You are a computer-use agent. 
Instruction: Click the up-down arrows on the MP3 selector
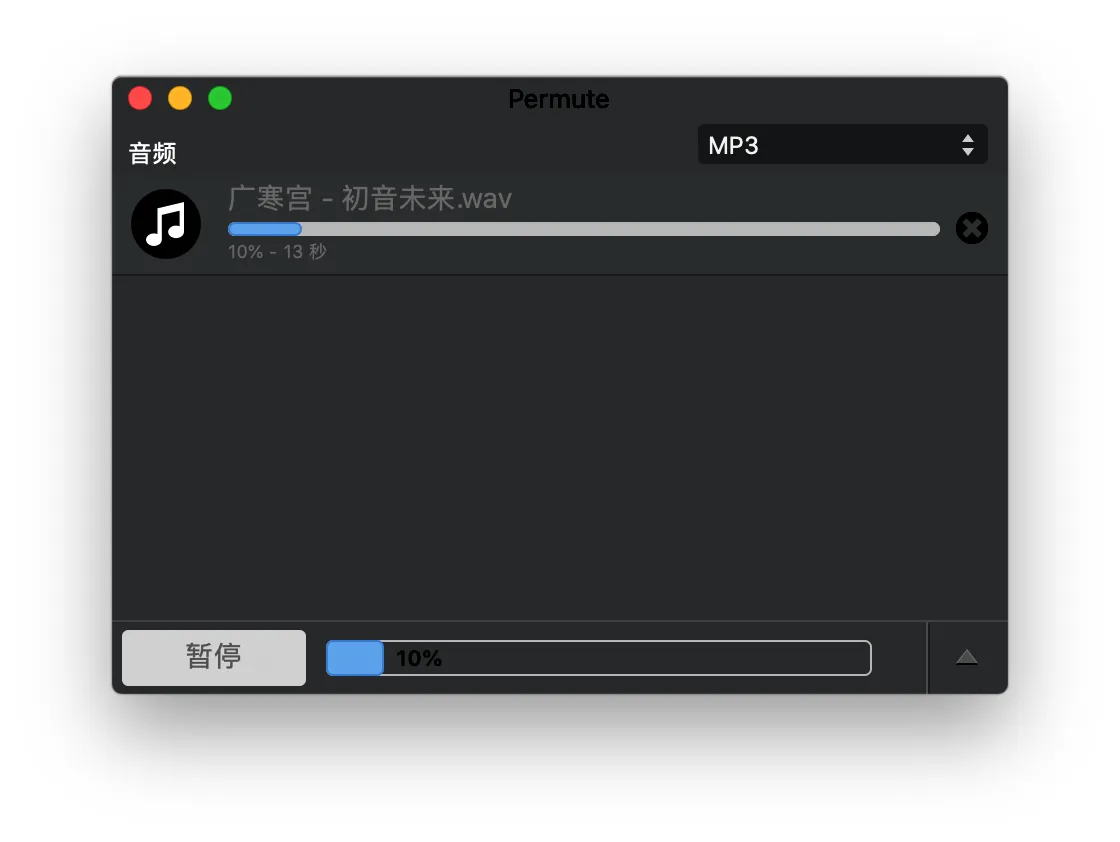tap(968, 145)
